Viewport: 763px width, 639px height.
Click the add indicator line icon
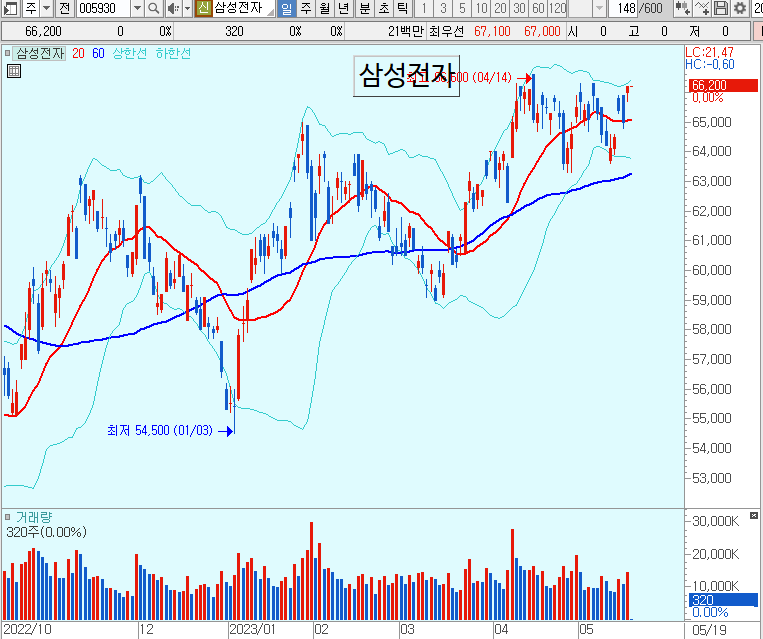[x=702, y=8]
